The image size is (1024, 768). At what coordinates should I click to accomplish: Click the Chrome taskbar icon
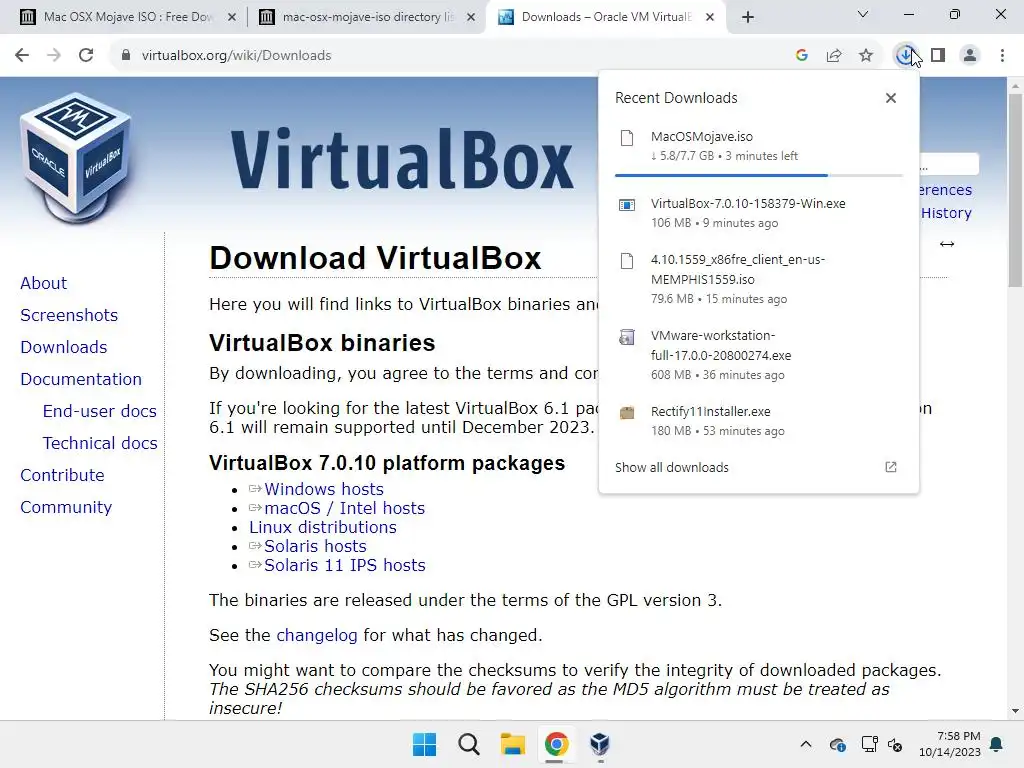556,744
